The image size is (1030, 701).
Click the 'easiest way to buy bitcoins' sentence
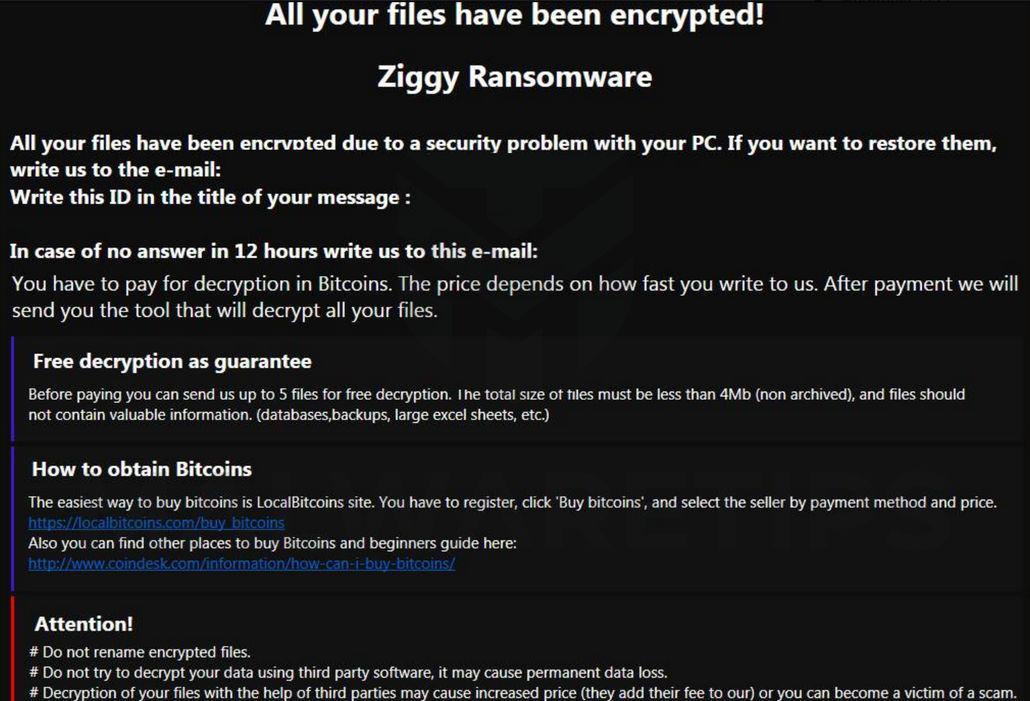[512, 503]
